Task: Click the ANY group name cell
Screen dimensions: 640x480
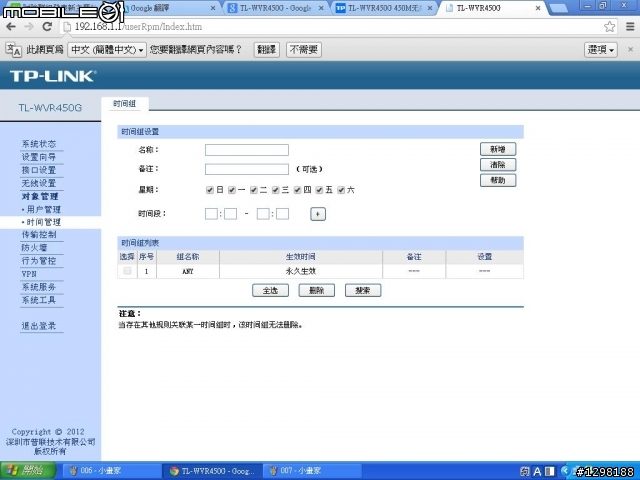Action: [x=188, y=271]
